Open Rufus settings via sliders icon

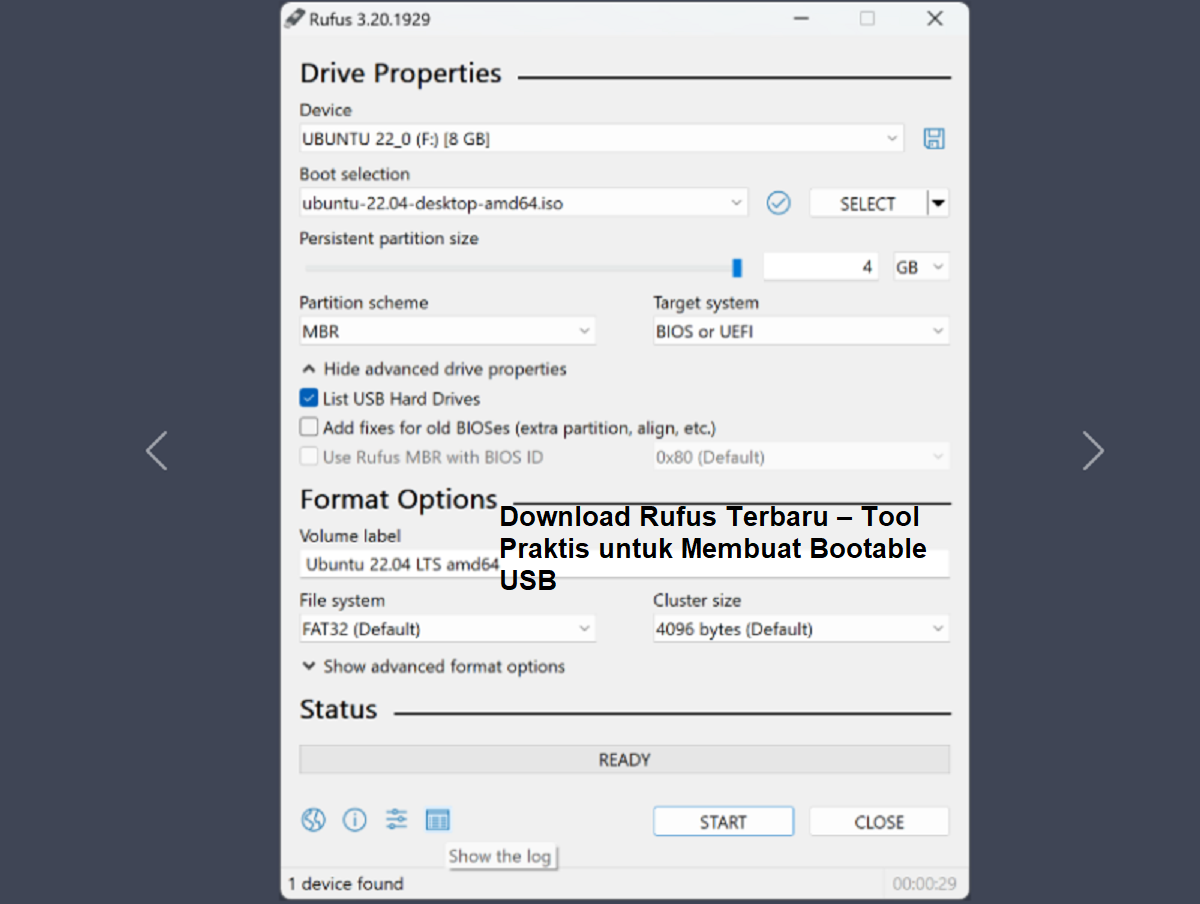click(x=396, y=819)
